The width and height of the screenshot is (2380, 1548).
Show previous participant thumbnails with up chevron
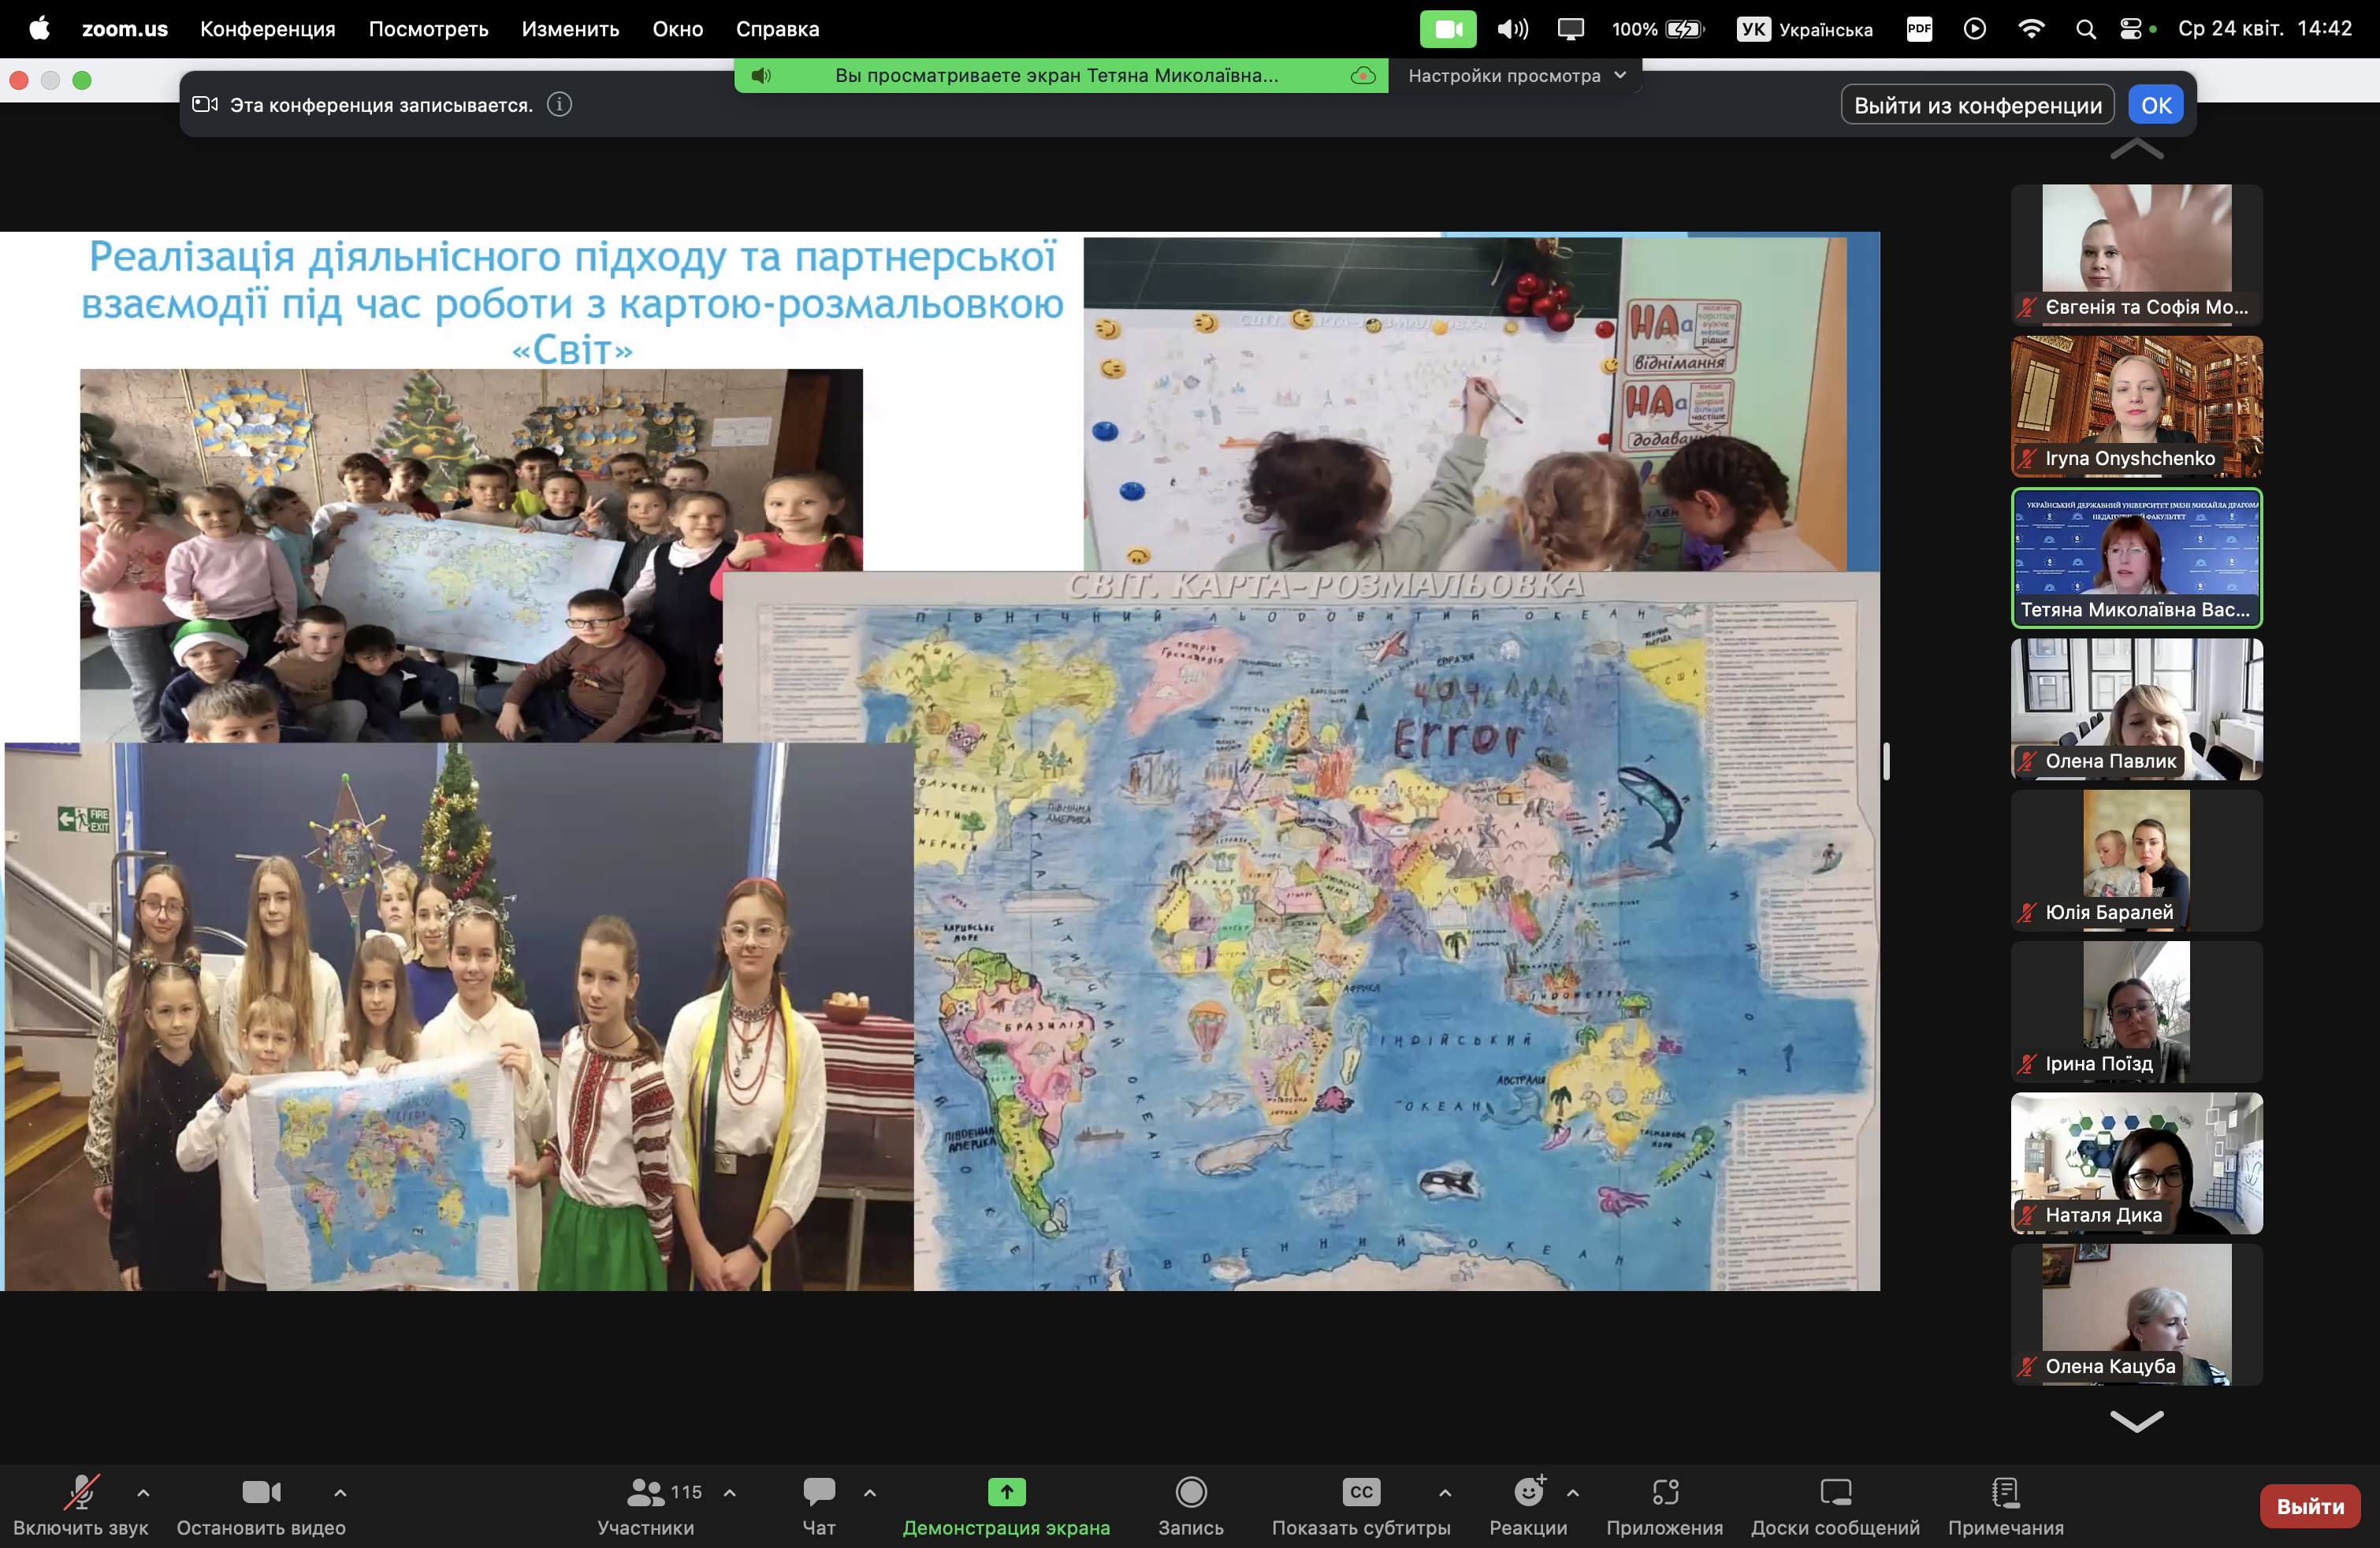pyautogui.click(x=2137, y=150)
